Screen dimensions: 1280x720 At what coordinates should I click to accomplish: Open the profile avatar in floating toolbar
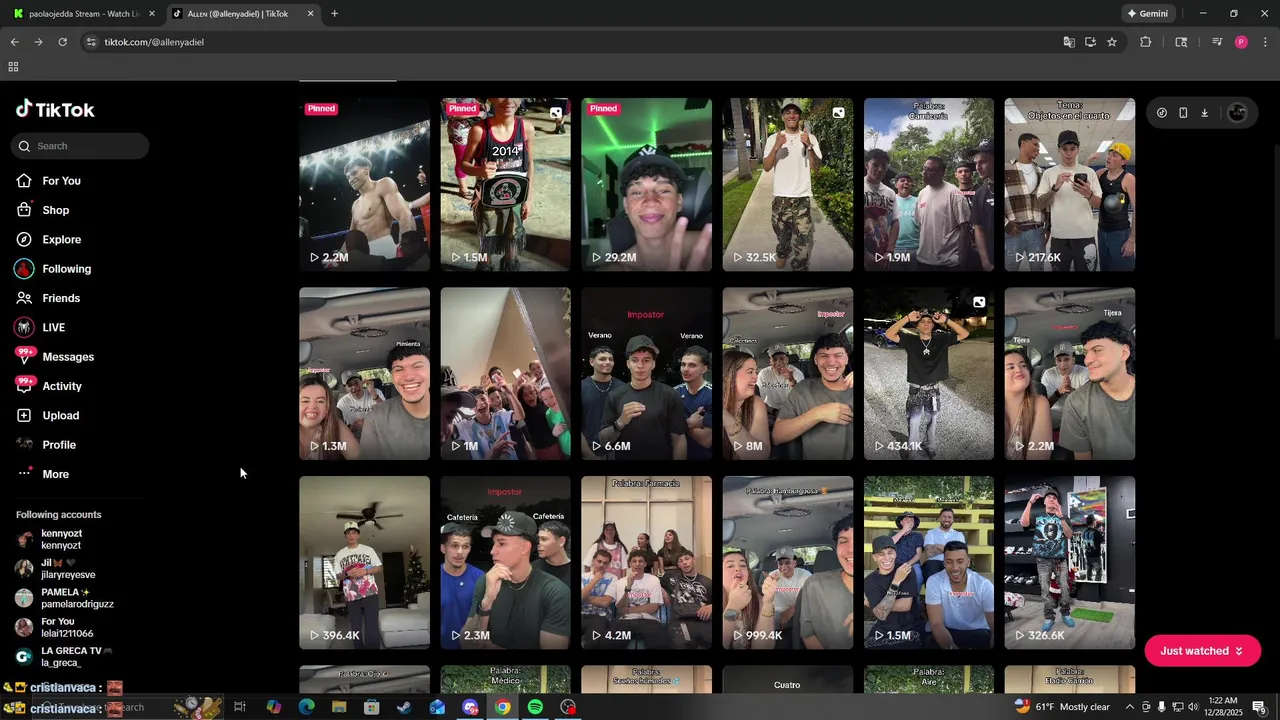(1237, 113)
